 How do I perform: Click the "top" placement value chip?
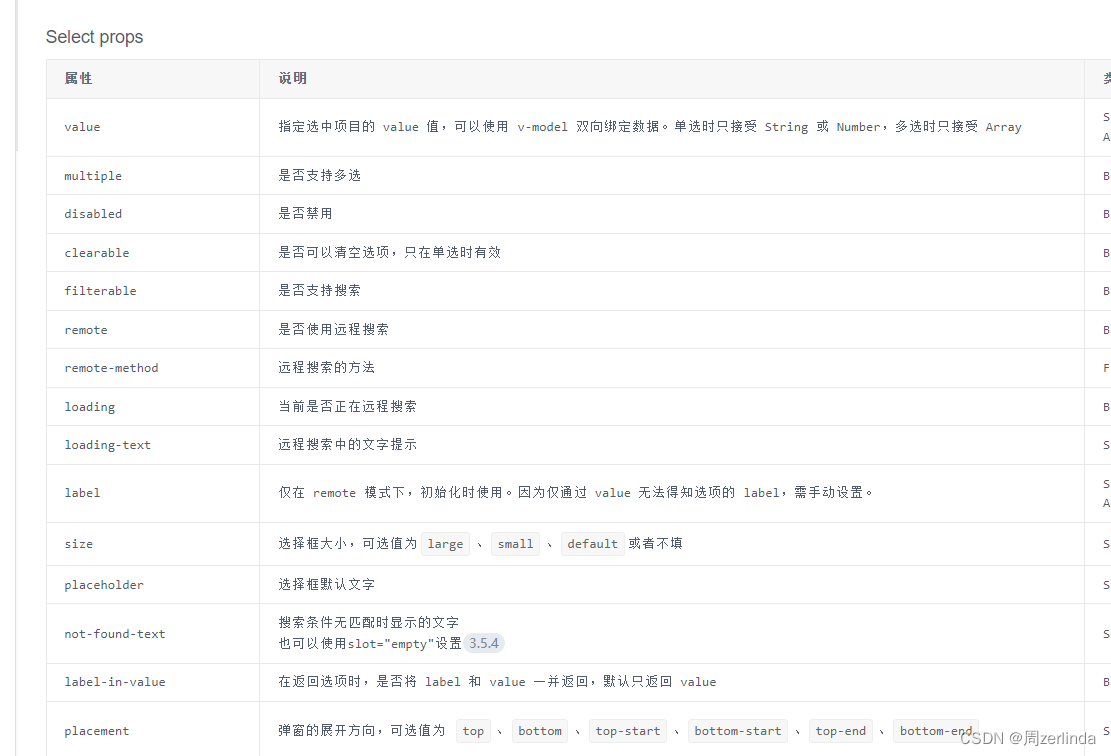[x=473, y=731]
